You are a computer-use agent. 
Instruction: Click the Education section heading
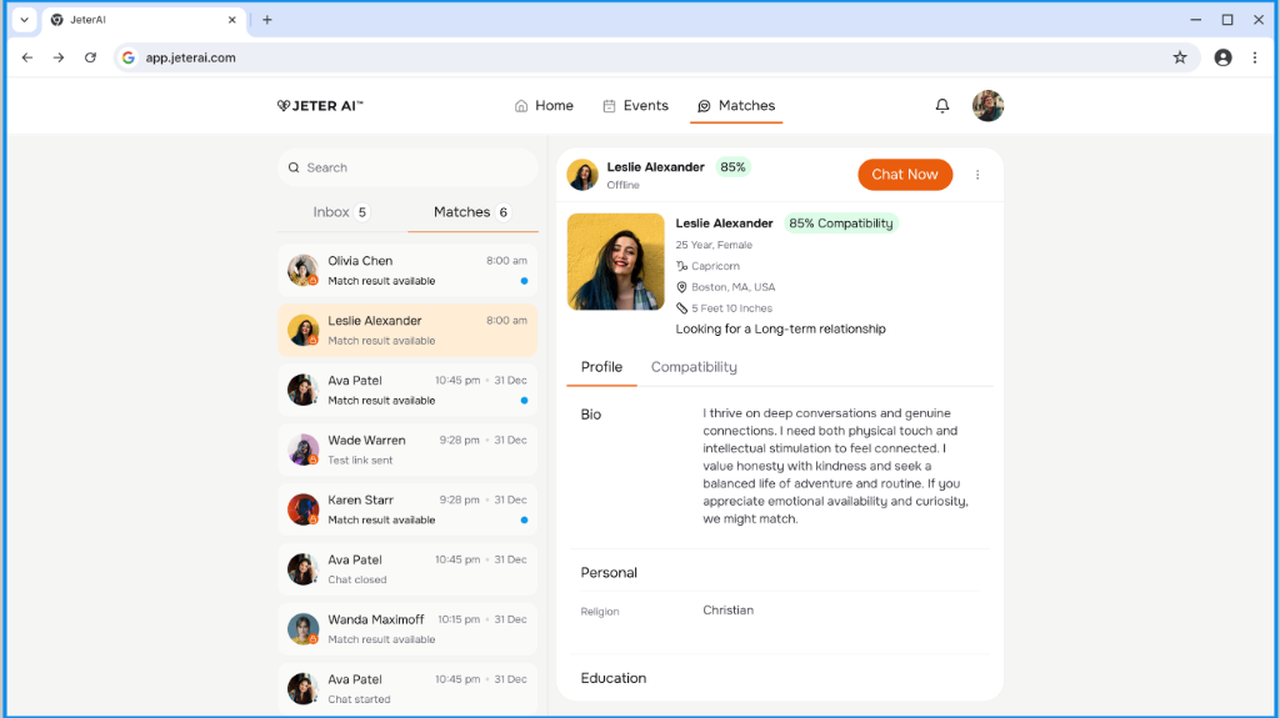(x=613, y=678)
